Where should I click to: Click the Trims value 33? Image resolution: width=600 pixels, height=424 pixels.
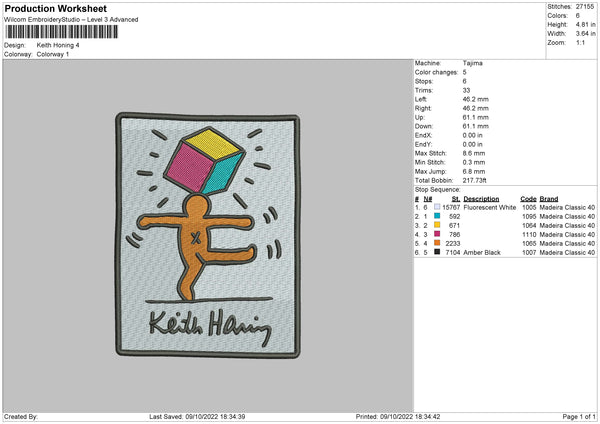pyautogui.click(x=466, y=90)
